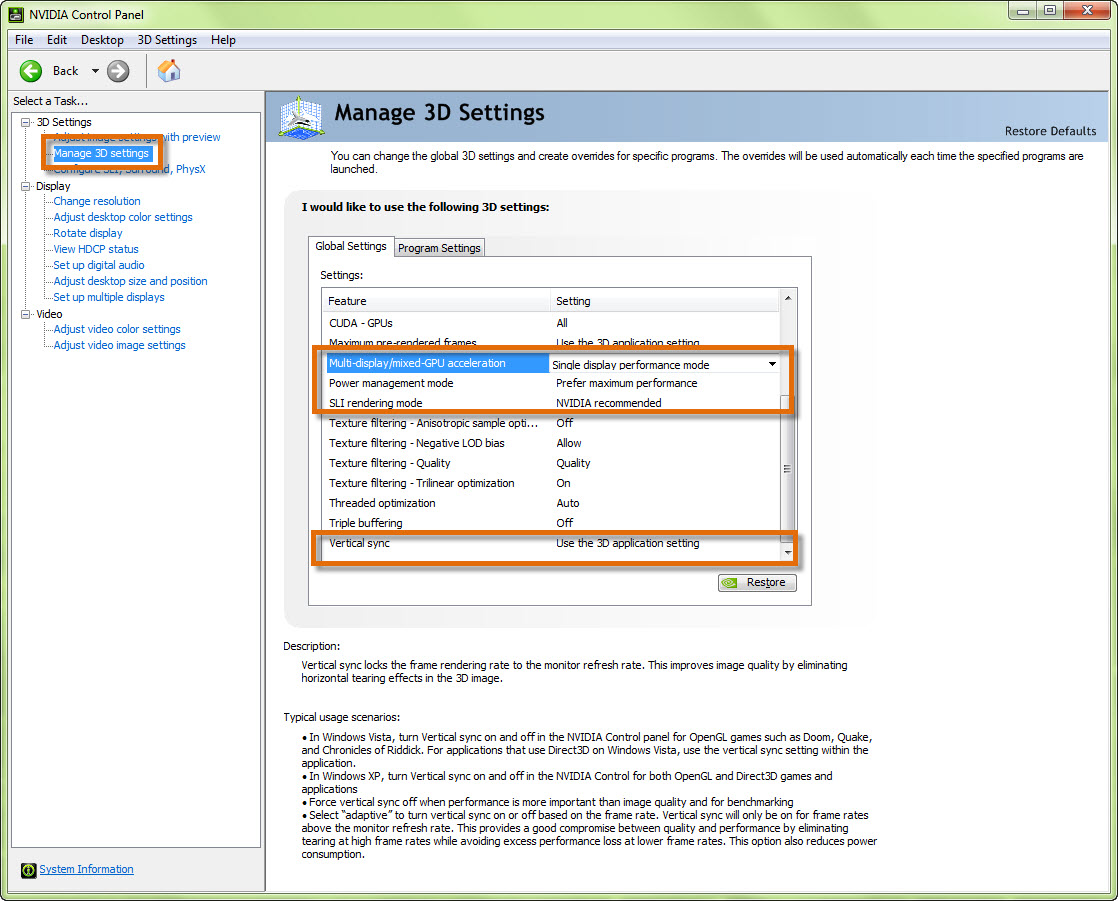Go to the Home page icon

[x=169, y=71]
